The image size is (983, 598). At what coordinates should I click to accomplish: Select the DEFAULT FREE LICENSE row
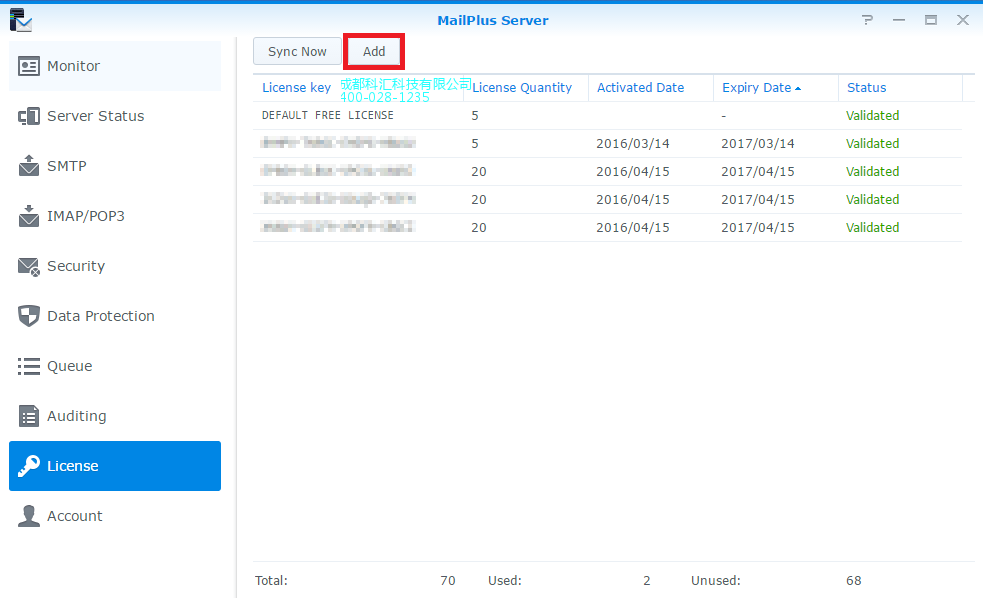(x=607, y=115)
